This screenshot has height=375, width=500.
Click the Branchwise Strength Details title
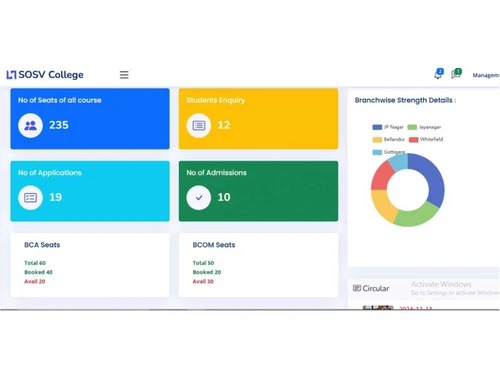(403, 100)
